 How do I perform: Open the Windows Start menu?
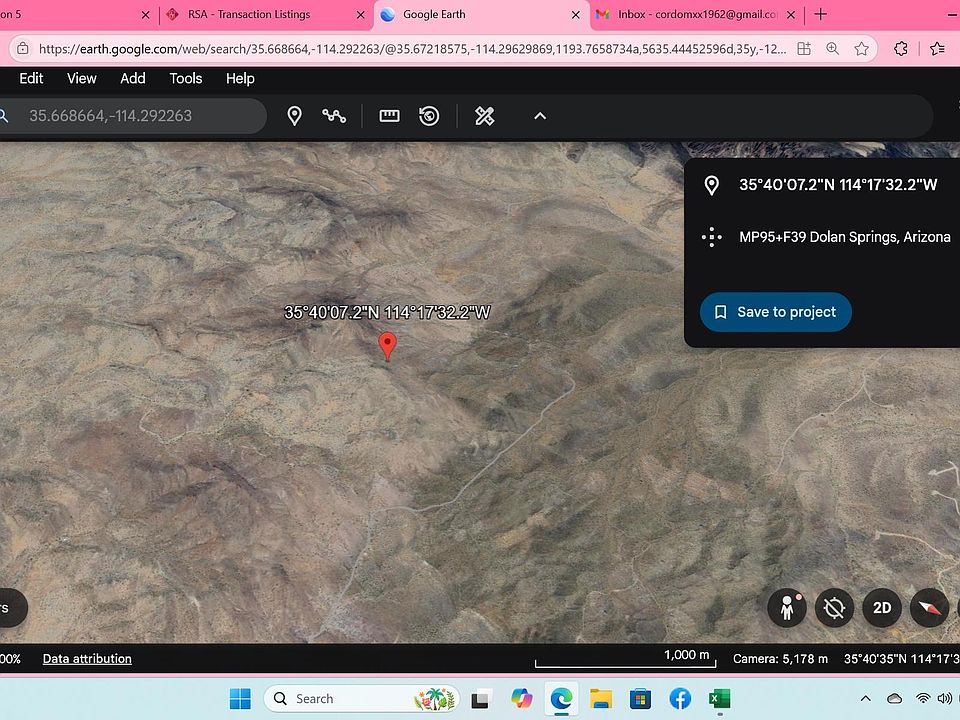[x=240, y=699]
